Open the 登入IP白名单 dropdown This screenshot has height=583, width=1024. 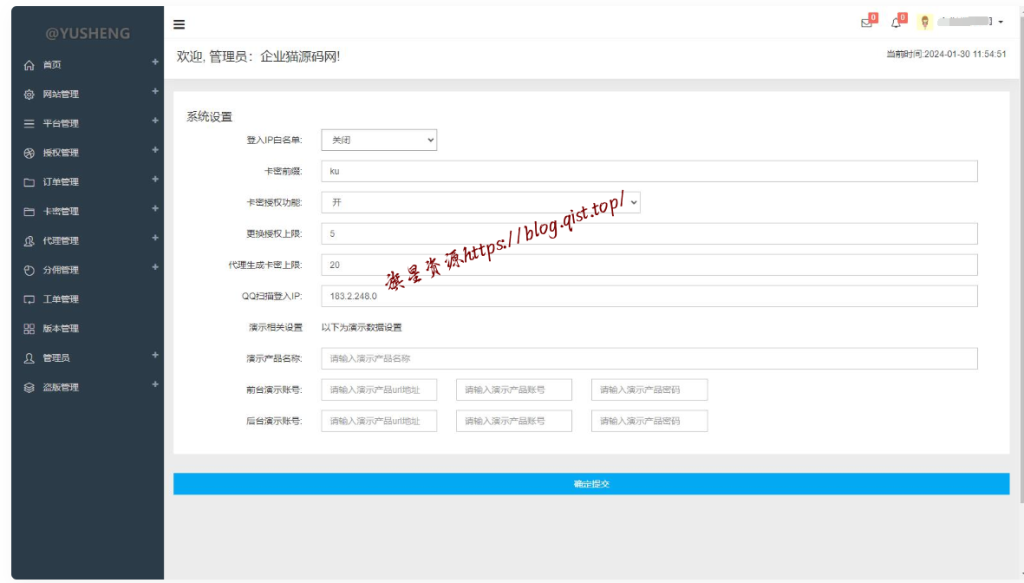pyautogui.click(x=378, y=140)
